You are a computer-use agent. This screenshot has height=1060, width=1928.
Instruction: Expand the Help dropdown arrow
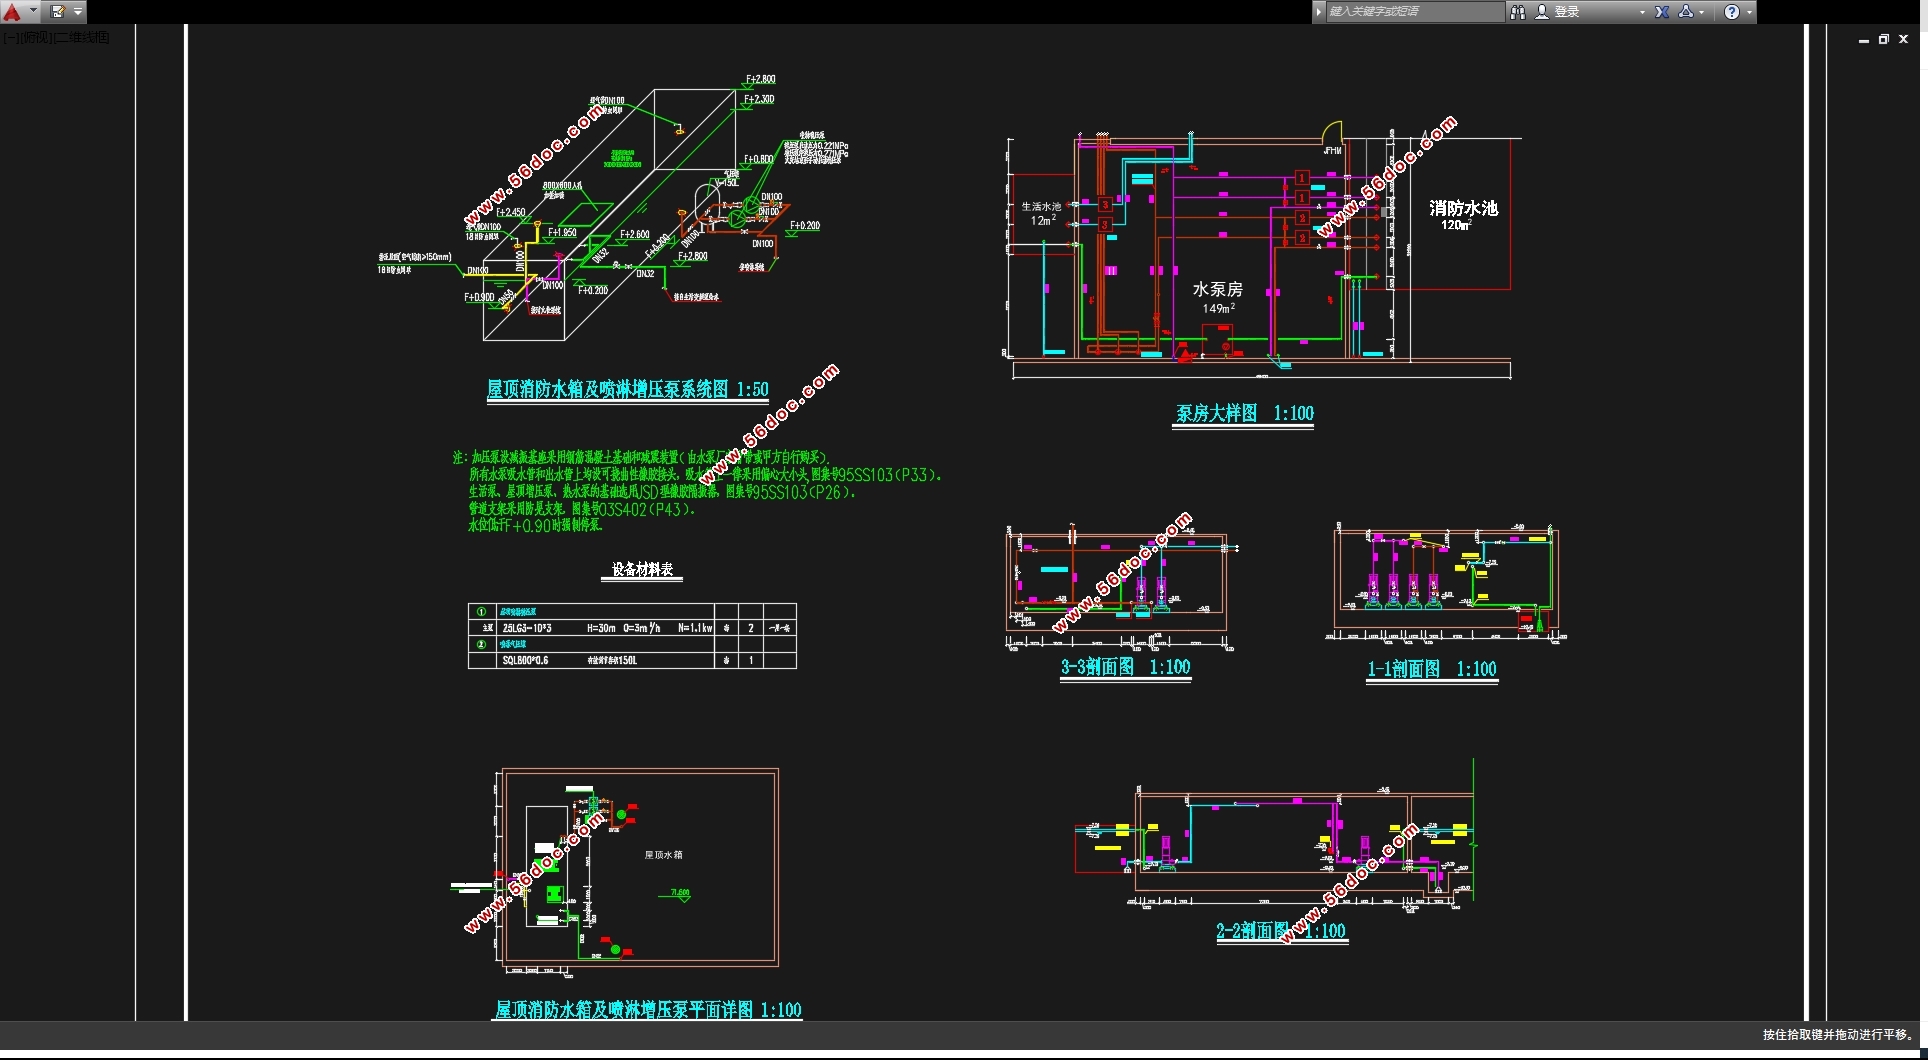(x=1749, y=12)
